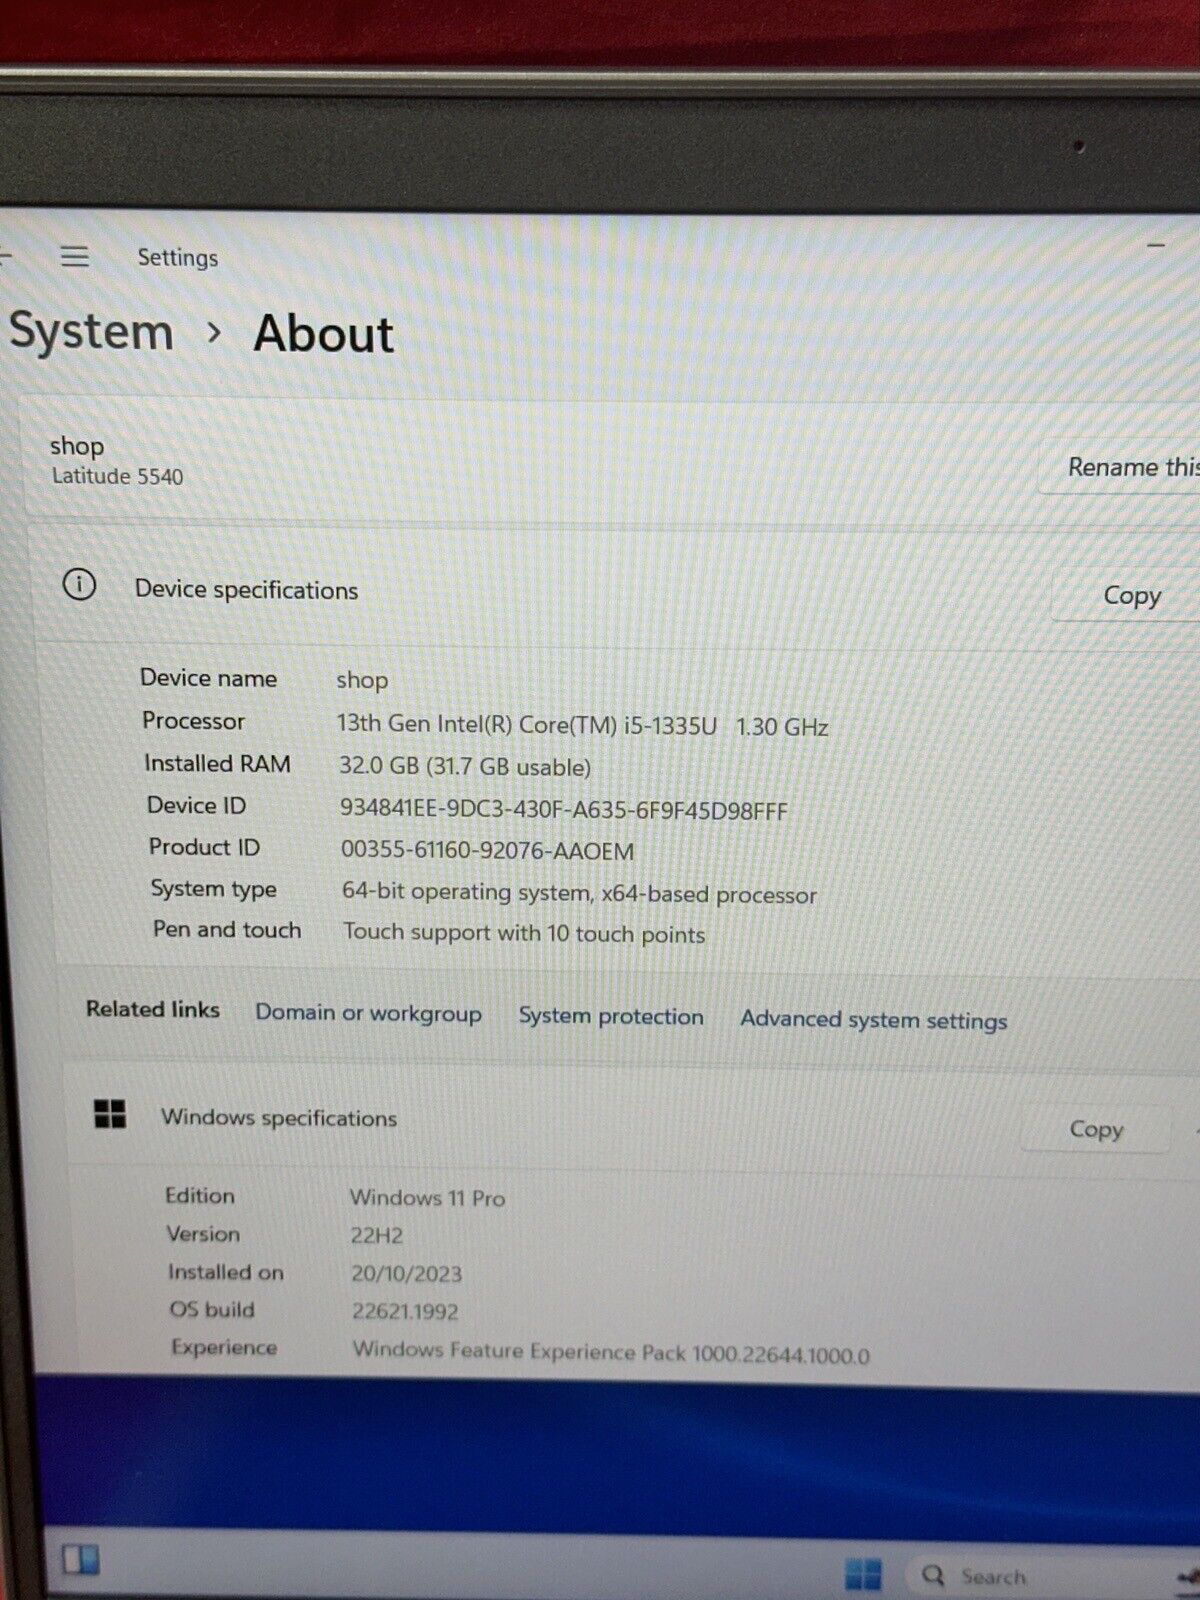Click the magnifier icon in taskbar search
Viewport: 1200px width, 1600px height.
click(x=934, y=1575)
